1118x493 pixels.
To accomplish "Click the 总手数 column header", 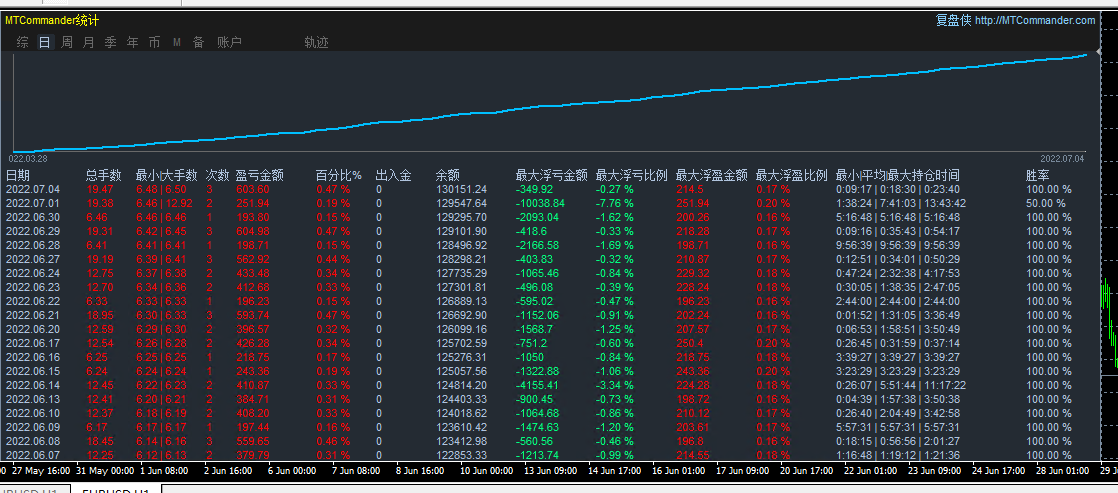I will (x=104, y=176).
